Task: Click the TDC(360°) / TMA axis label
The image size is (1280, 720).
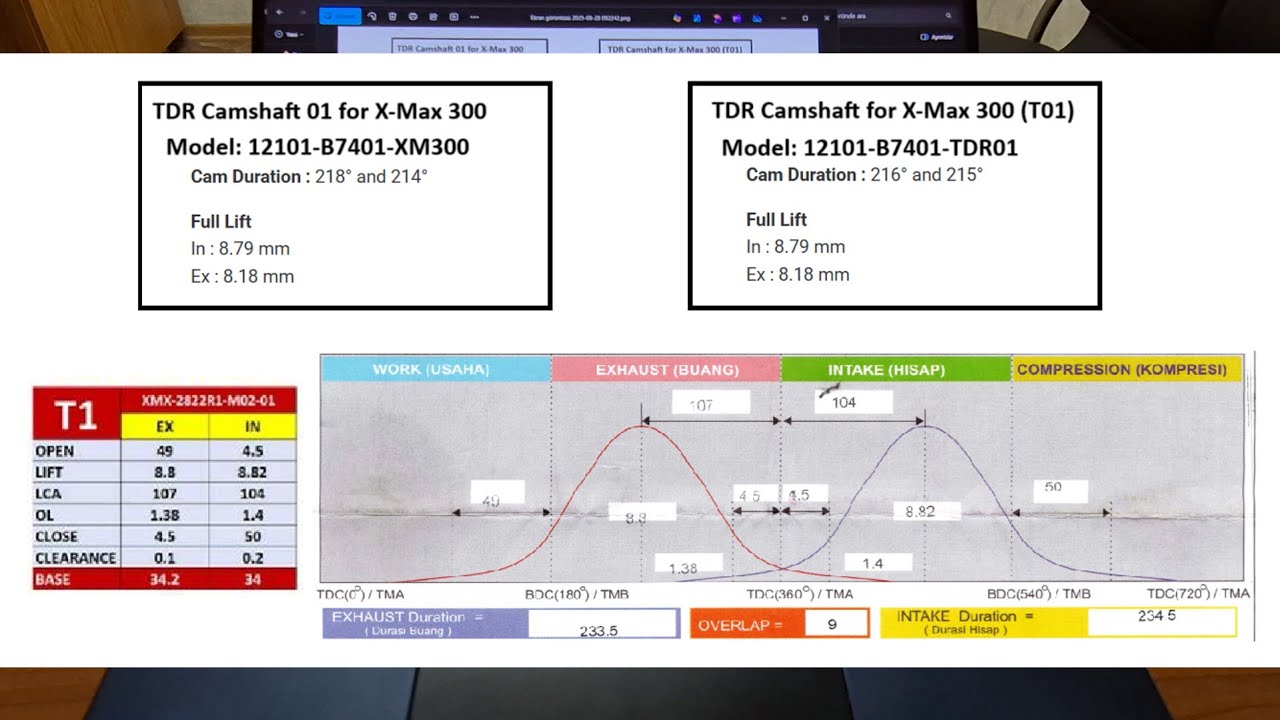Action: pyautogui.click(x=800, y=594)
